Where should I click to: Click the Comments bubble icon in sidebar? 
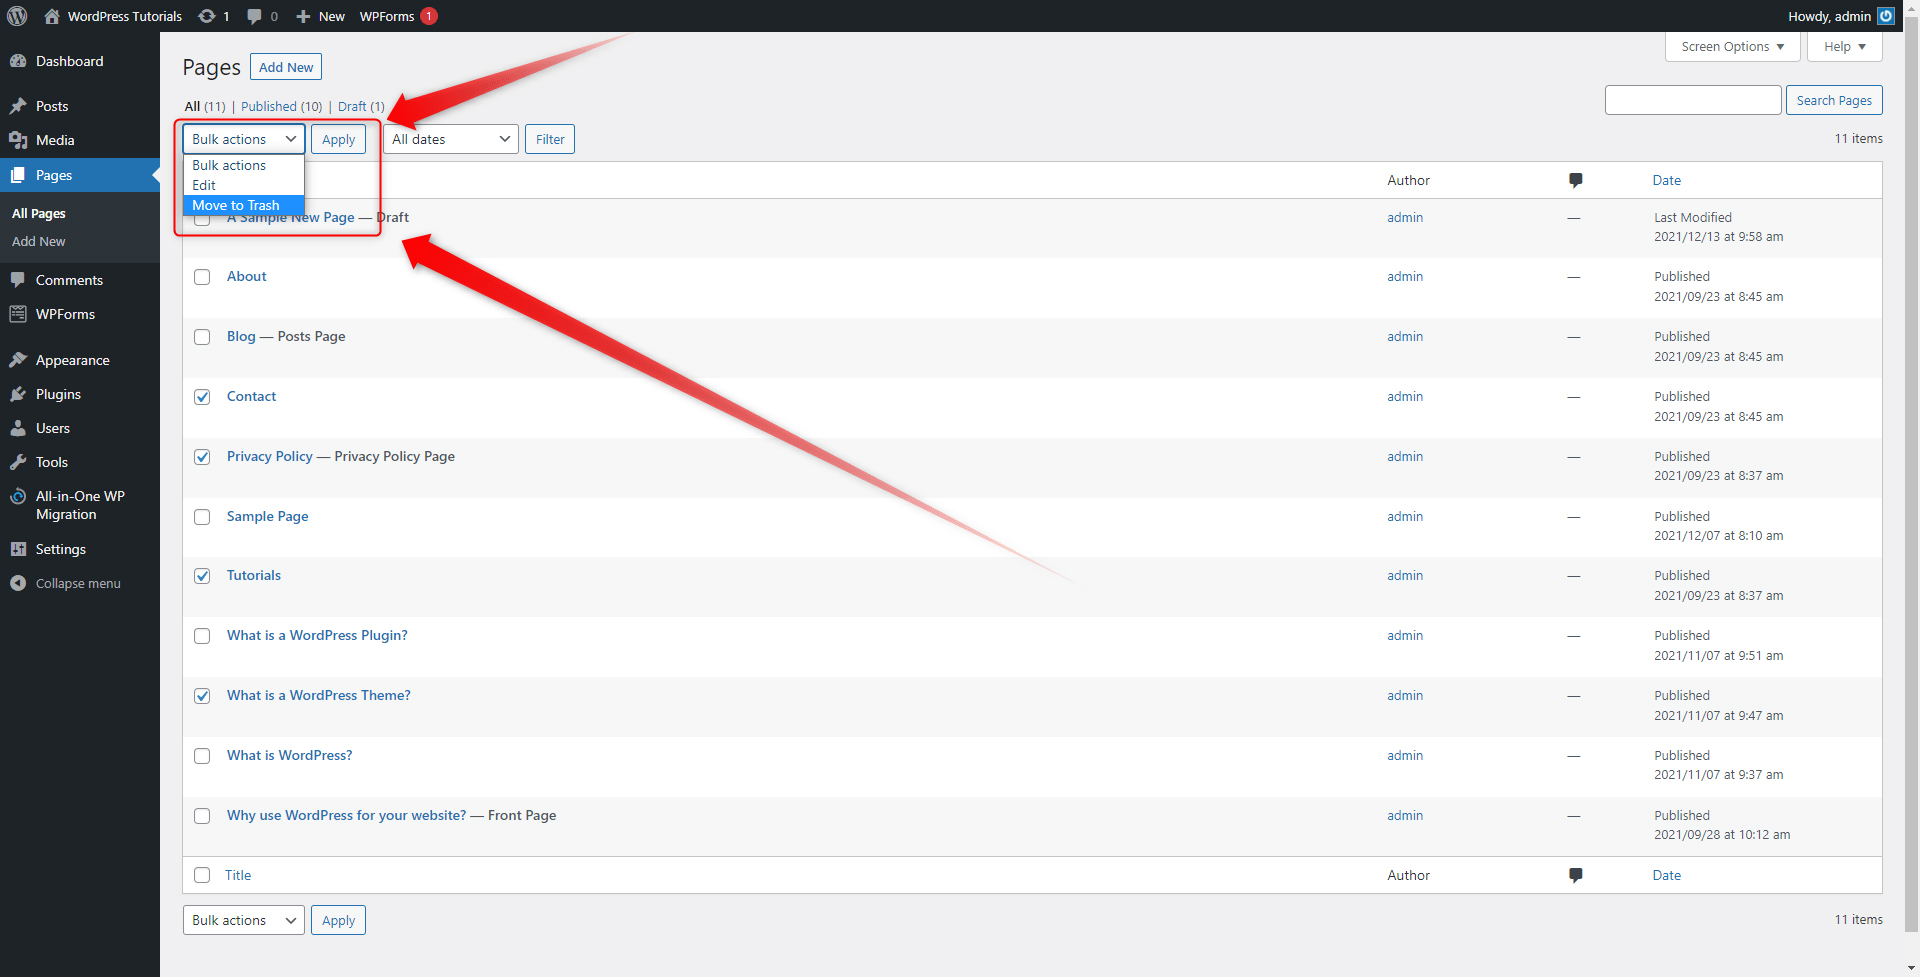point(18,280)
